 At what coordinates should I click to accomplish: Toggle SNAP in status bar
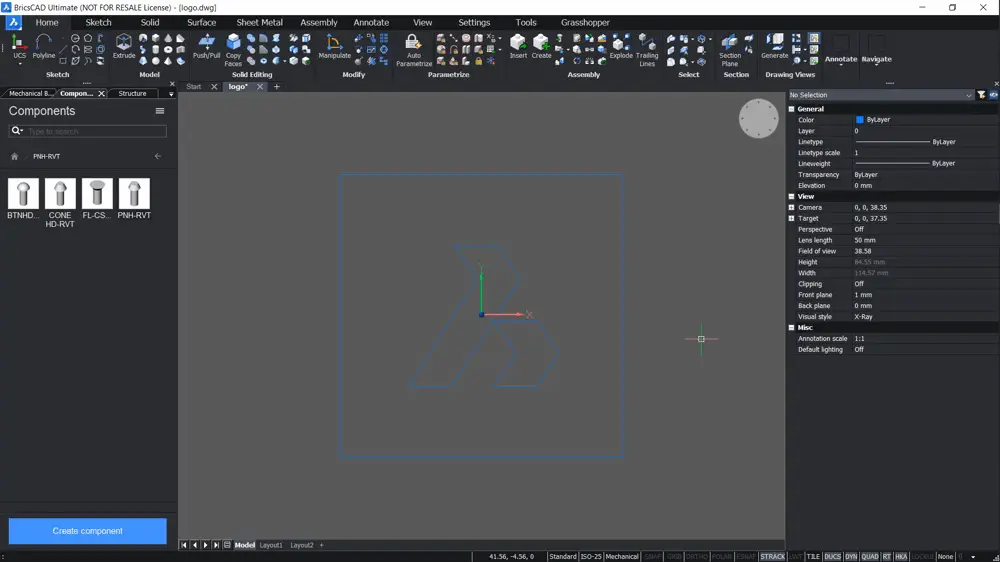[652, 557]
